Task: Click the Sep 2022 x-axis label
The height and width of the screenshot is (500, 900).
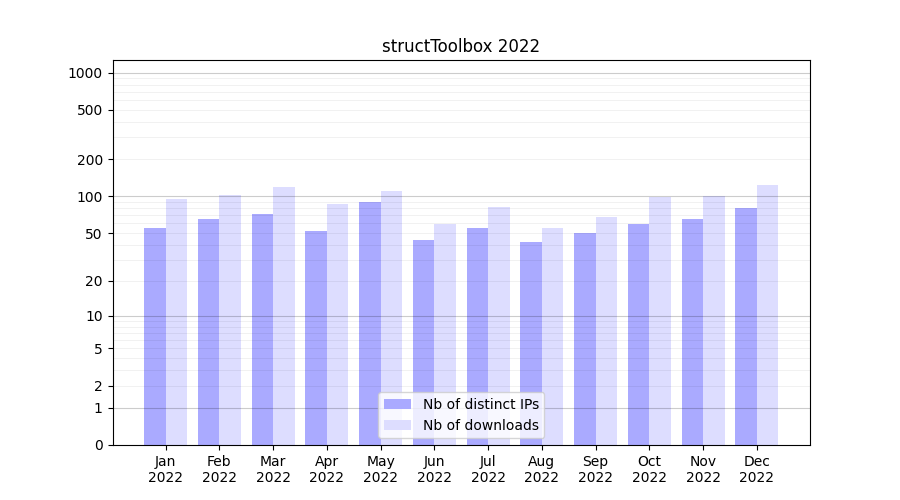Action: tap(595, 469)
